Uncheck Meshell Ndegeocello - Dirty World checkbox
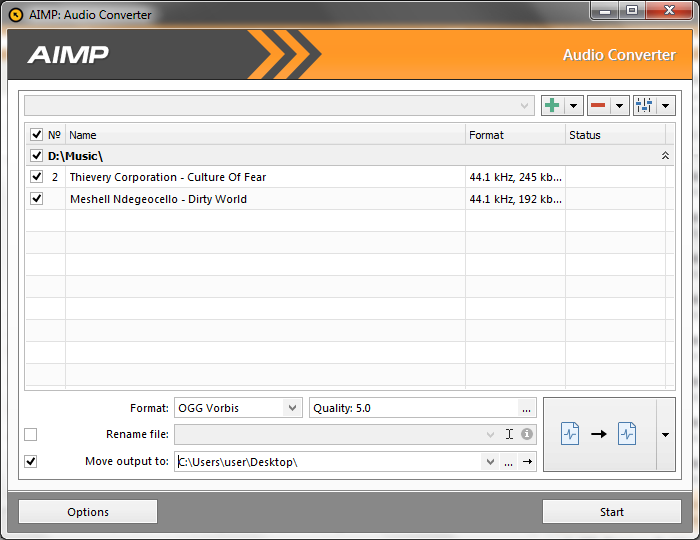 click(36, 199)
